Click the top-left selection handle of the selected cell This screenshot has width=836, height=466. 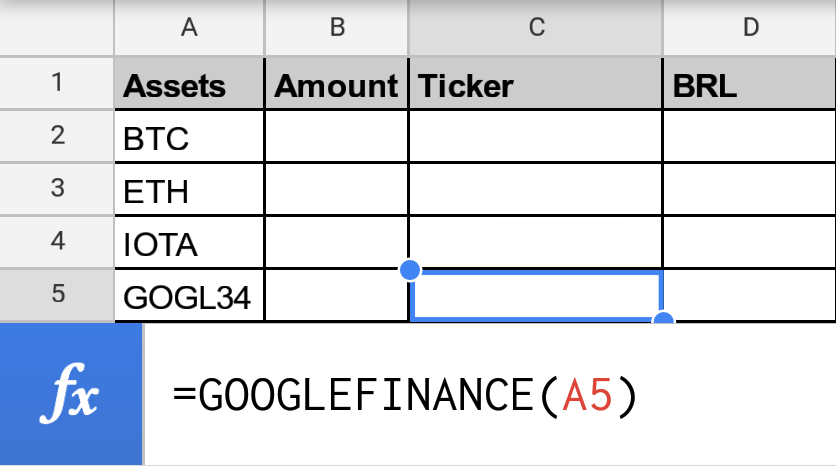(x=410, y=270)
